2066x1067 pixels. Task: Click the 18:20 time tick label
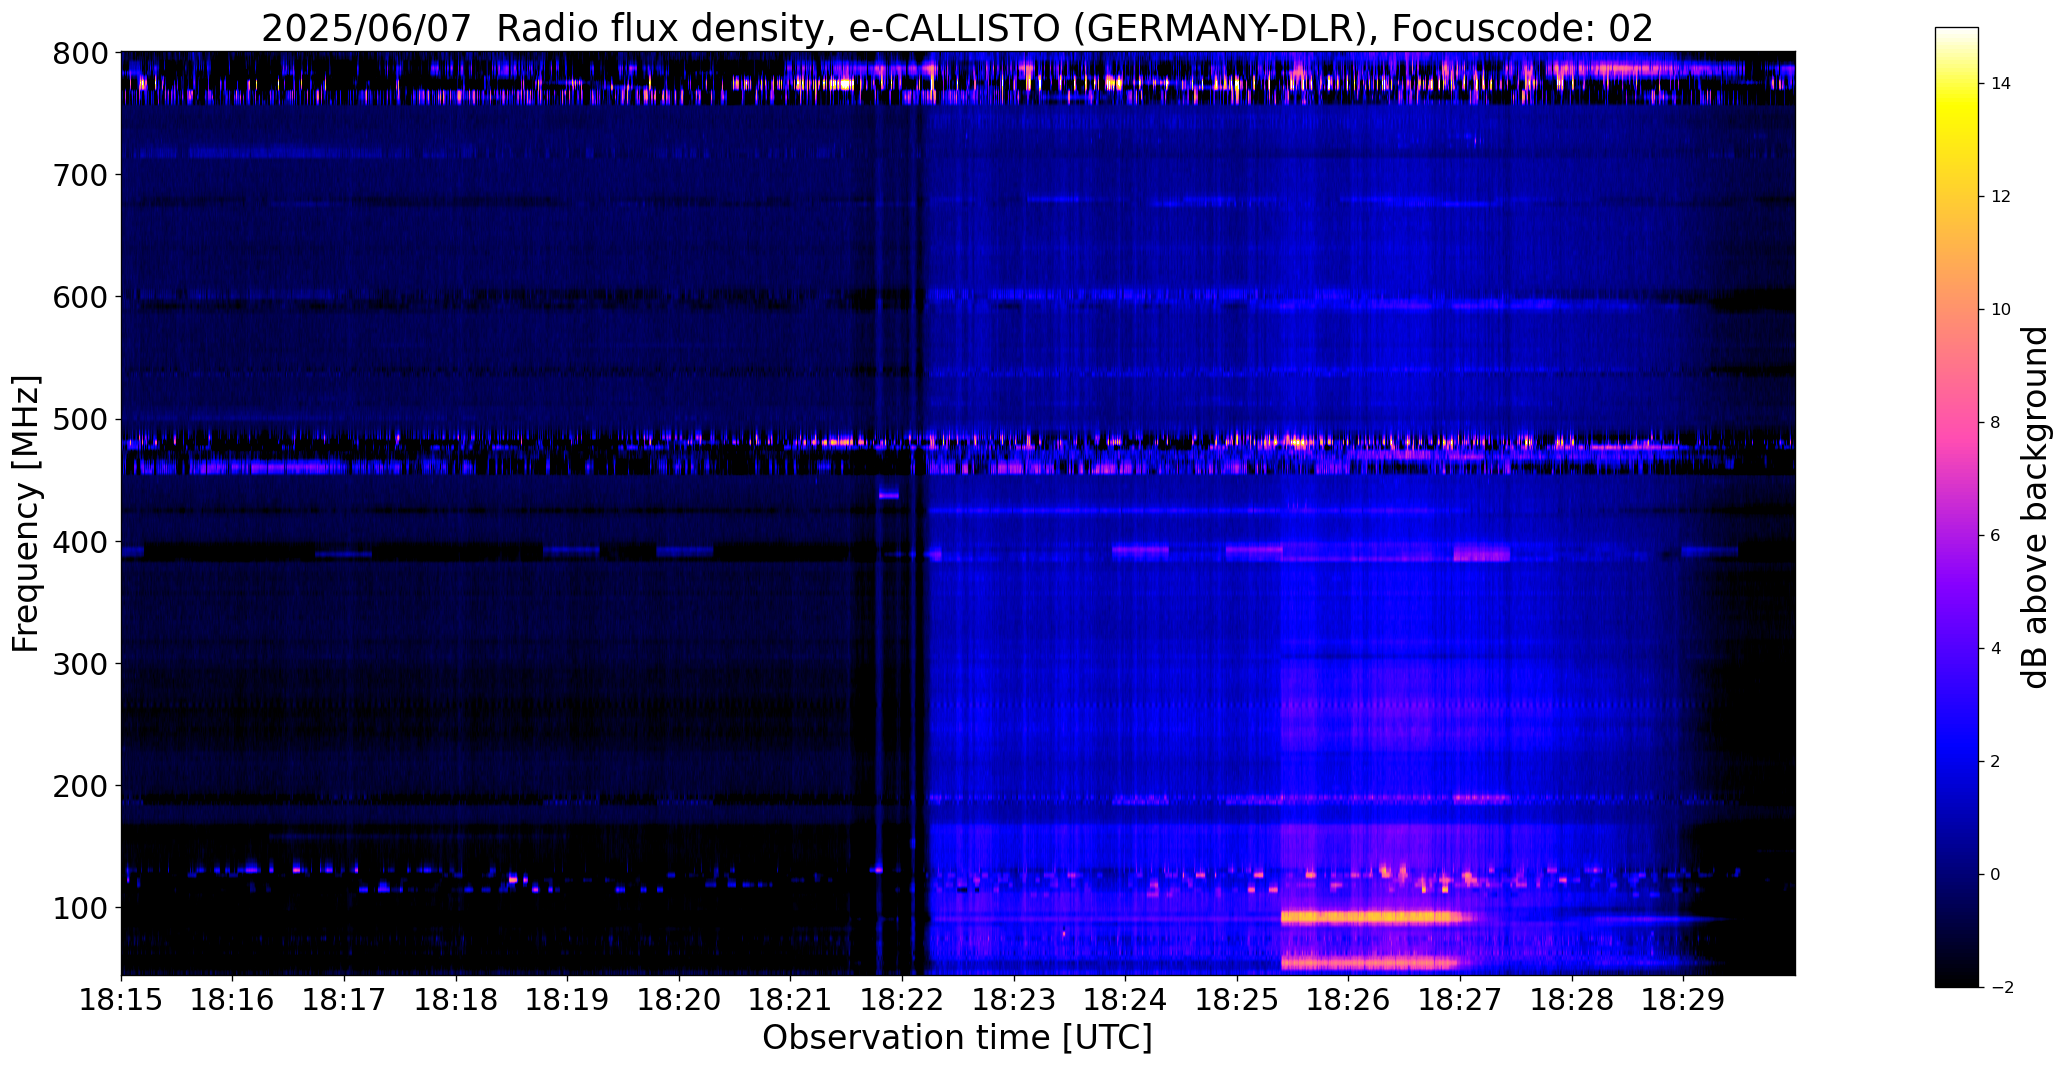pyautogui.click(x=679, y=1000)
